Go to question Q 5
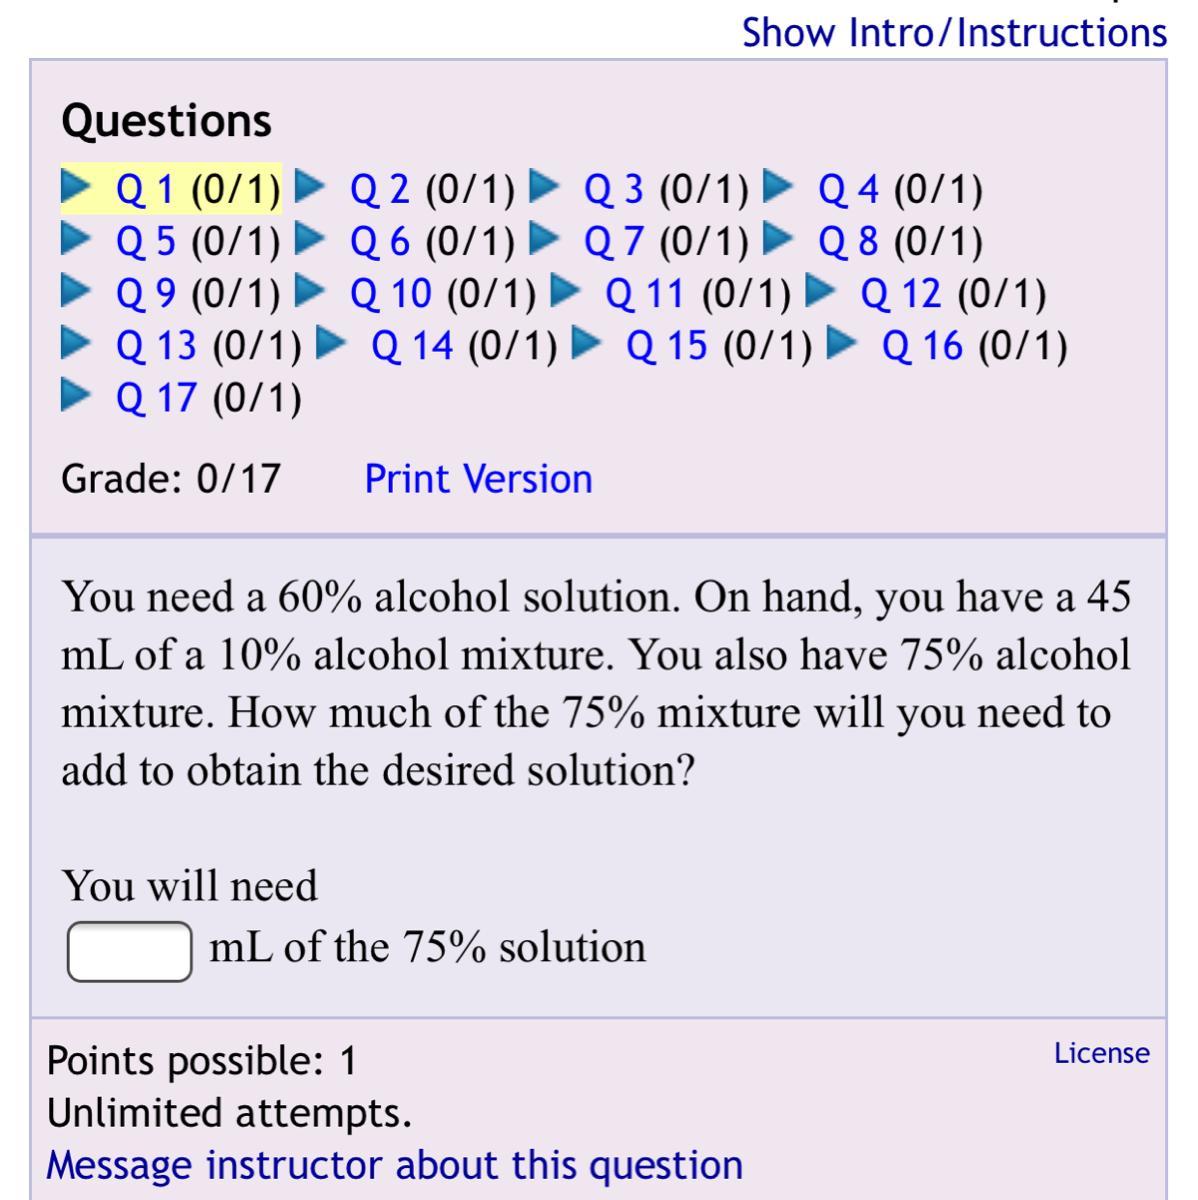1198x1200 pixels. (x=146, y=240)
